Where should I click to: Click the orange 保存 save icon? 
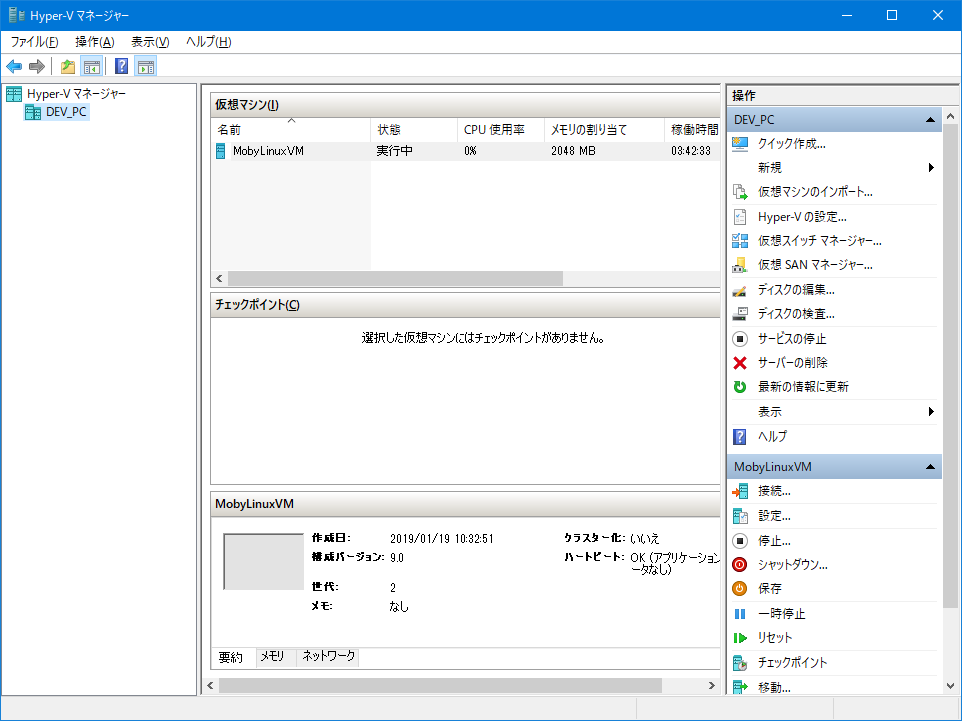740,588
